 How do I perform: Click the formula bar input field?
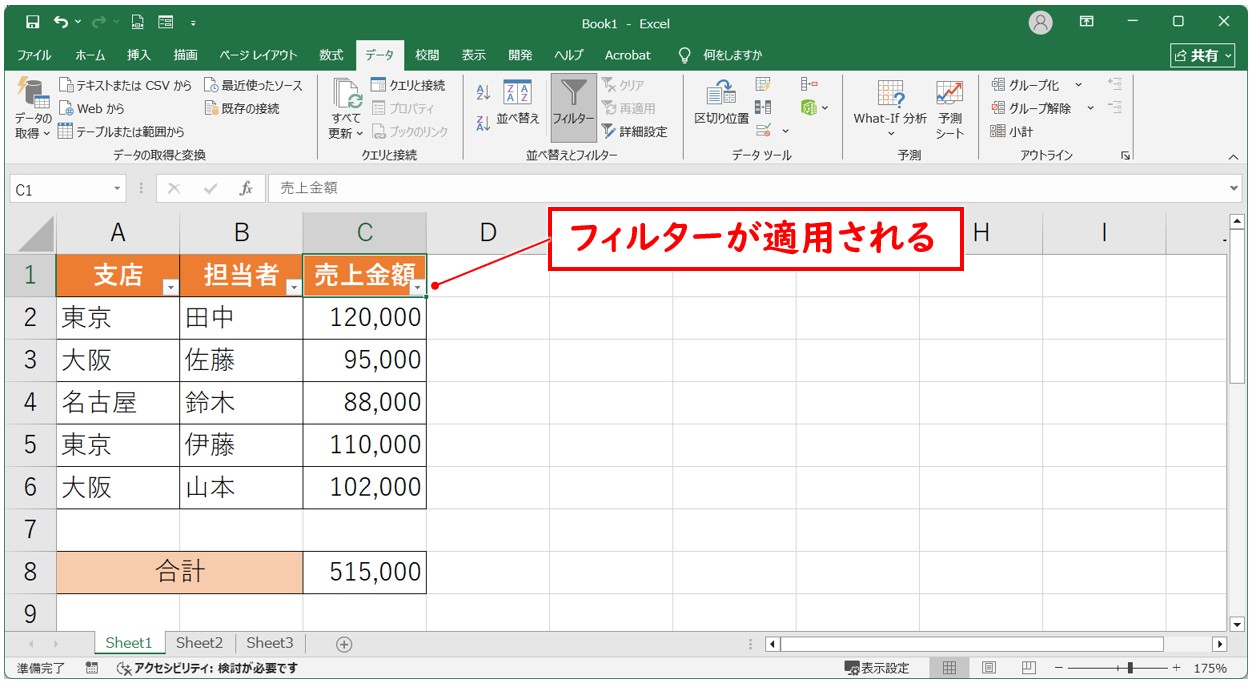coord(750,188)
